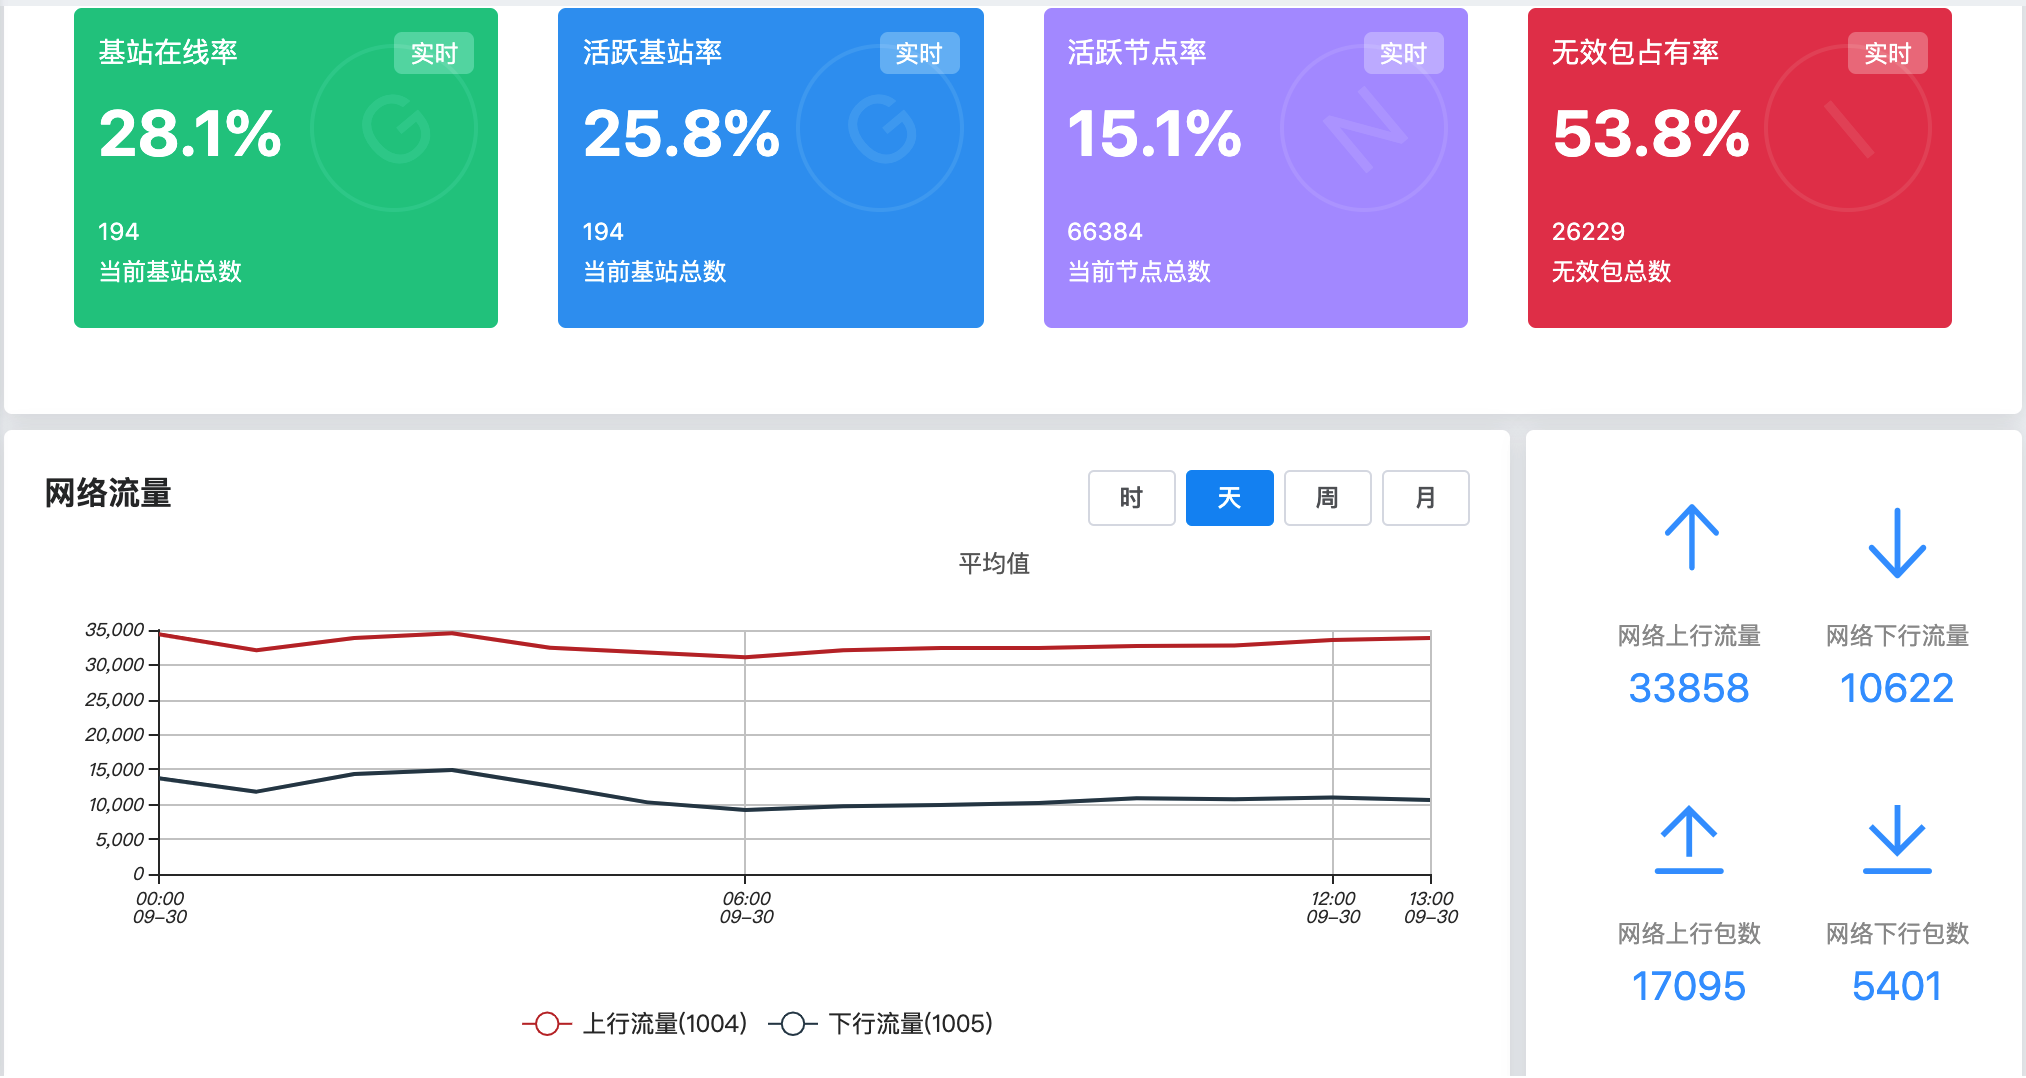
Task: Click the 10,000 y-axis label
Action: (x=116, y=805)
